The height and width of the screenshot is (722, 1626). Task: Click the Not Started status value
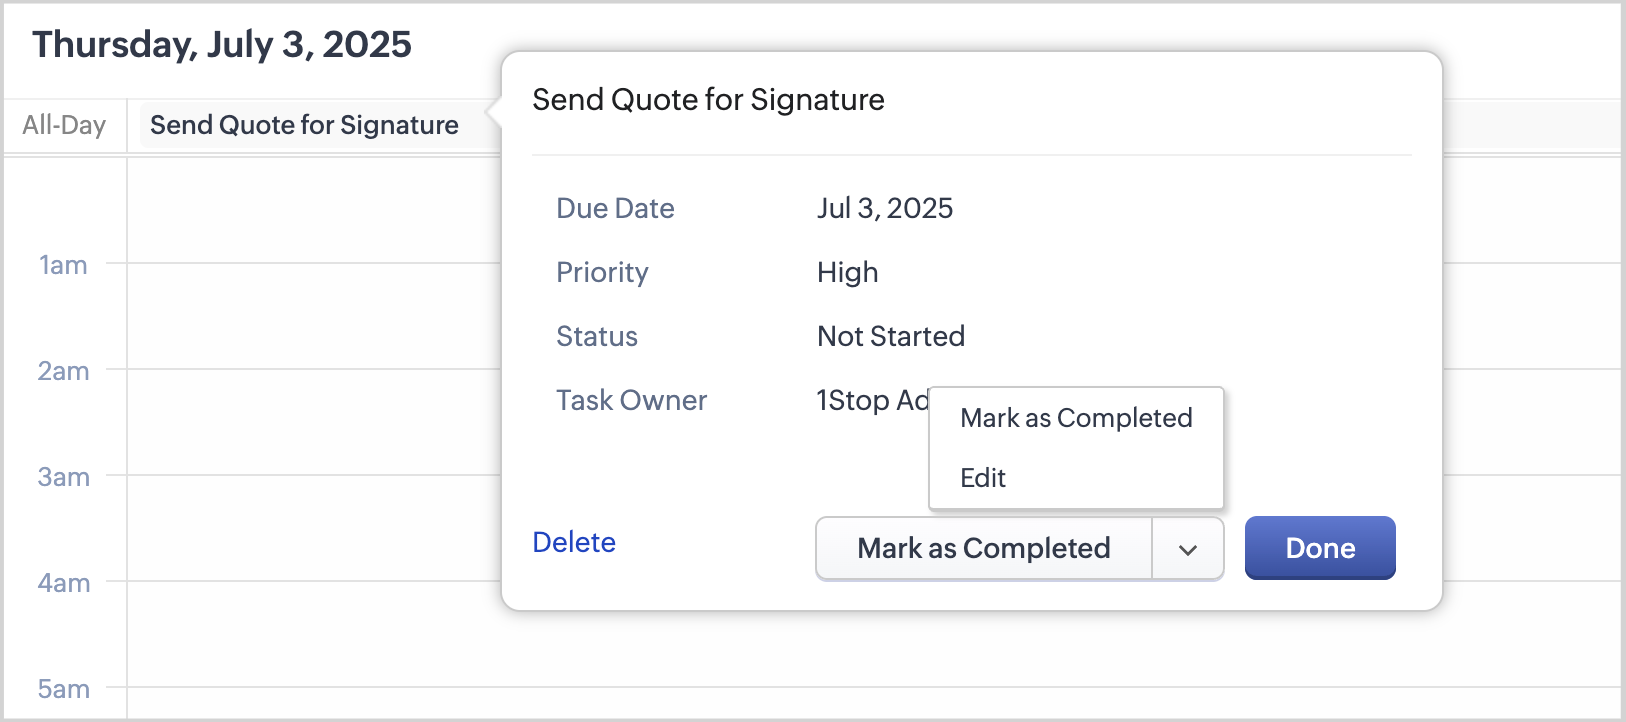coord(890,336)
